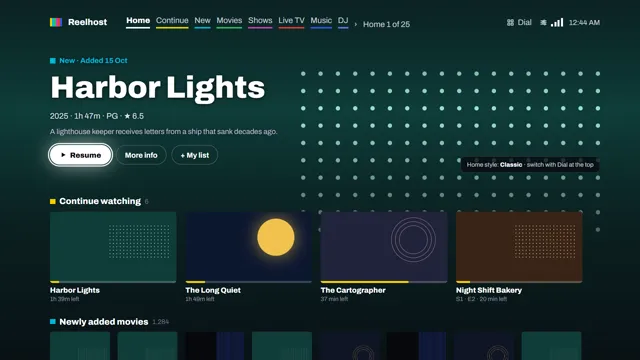Screen dimensions: 640x360
Task: Click the 6.5 star rating in metadata
Action: coord(134,116)
